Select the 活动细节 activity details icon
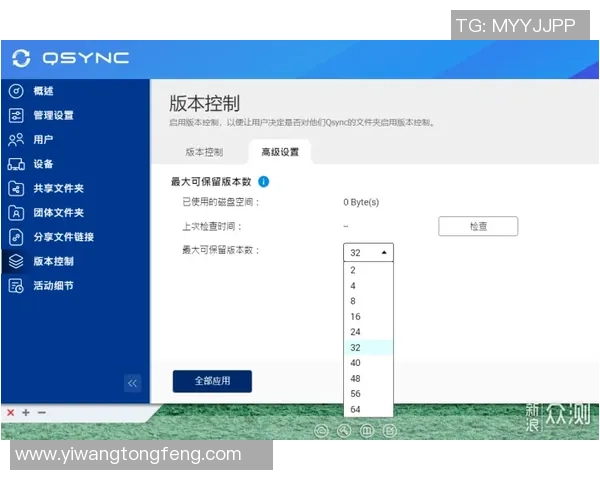The width and height of the screenshot is (600, 480). tap(16, 286)
